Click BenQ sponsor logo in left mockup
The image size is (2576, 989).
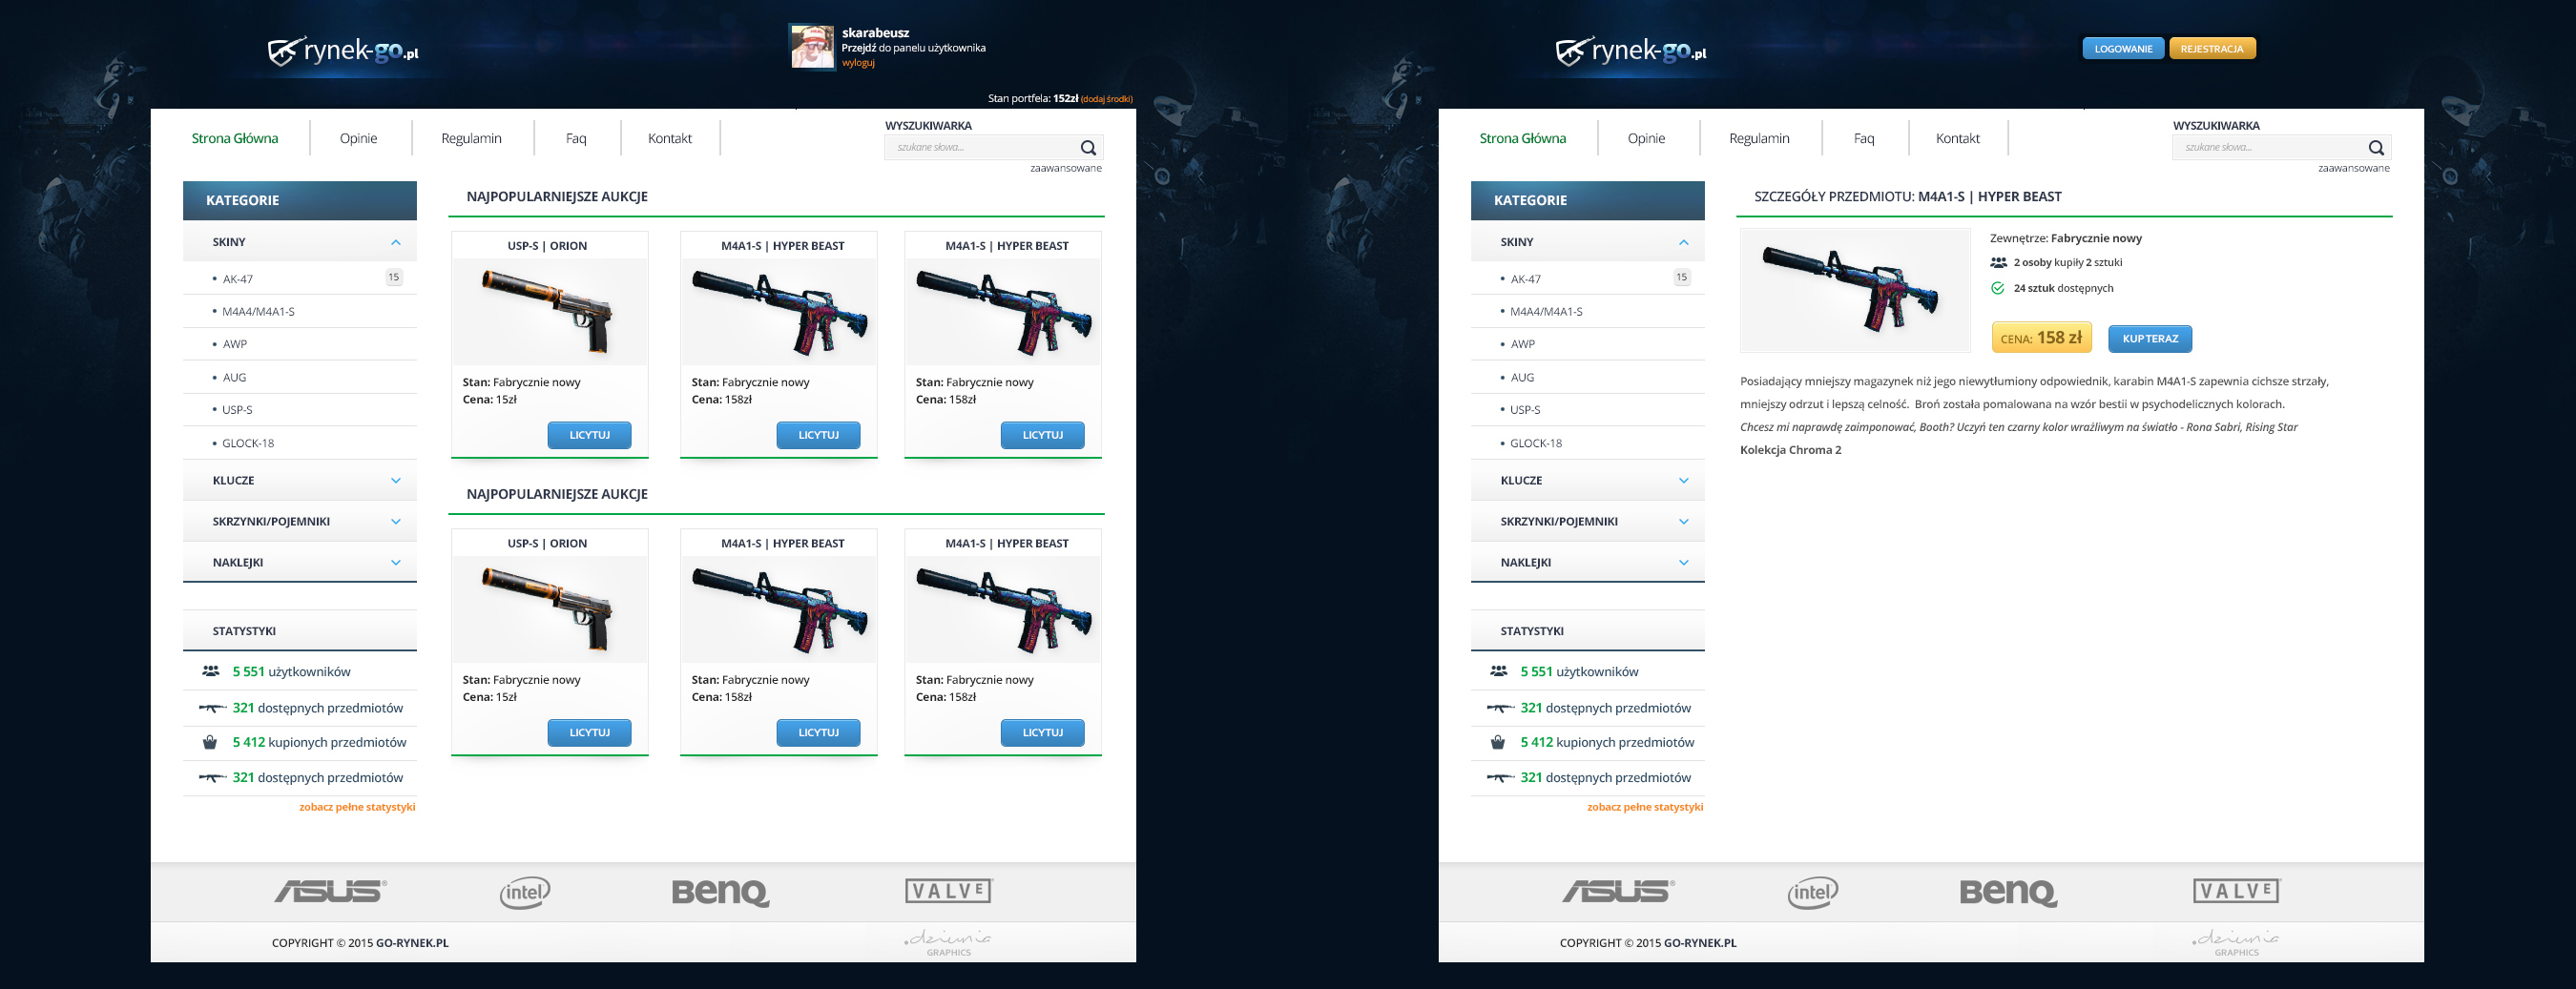[x=720, y=892]
